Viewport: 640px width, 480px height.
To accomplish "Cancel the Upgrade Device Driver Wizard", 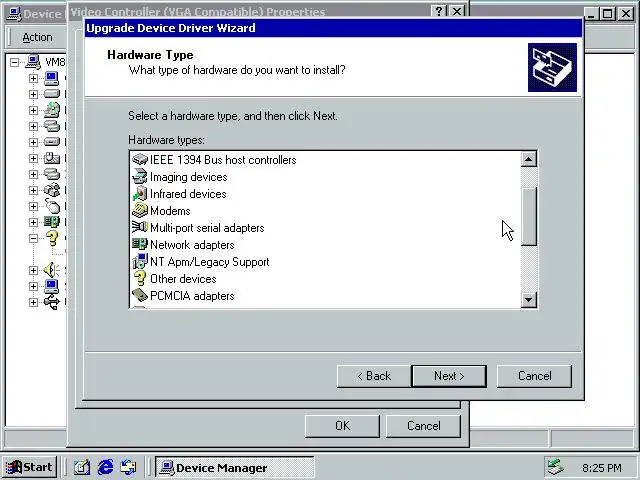I will tap(534, 376).
